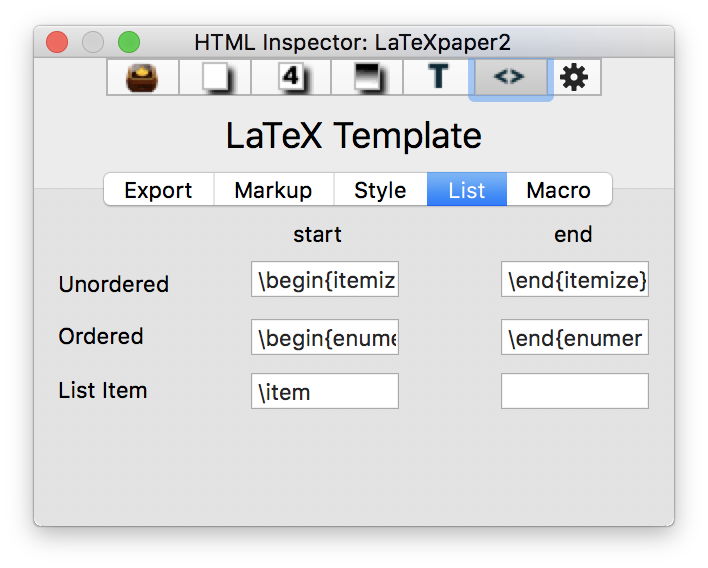Select the blank white page icon
This screenshot has height=568, width=708.
215,78
